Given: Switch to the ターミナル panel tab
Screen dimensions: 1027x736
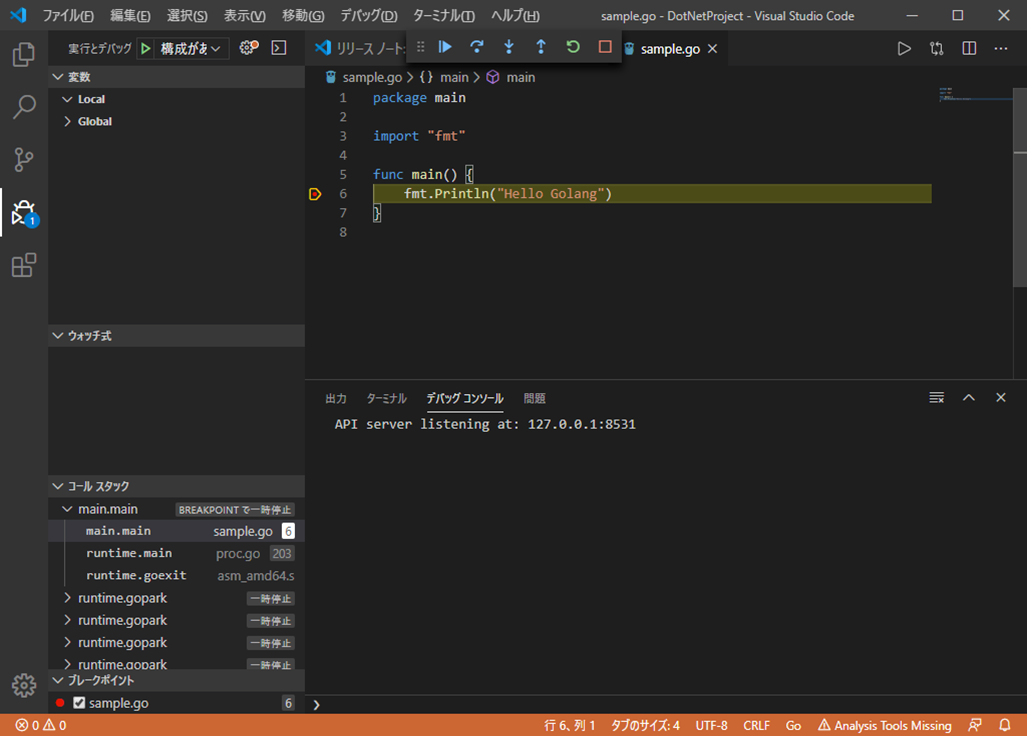Looking at the screenshot, I should 386,398.
